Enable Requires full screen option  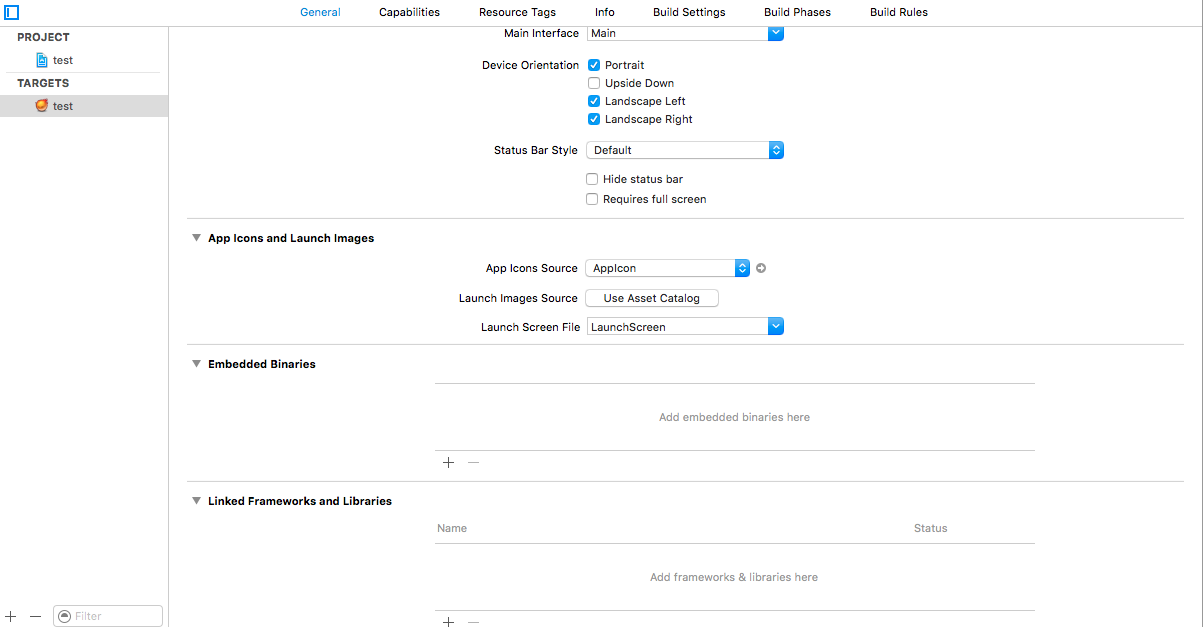pos(592,199)
